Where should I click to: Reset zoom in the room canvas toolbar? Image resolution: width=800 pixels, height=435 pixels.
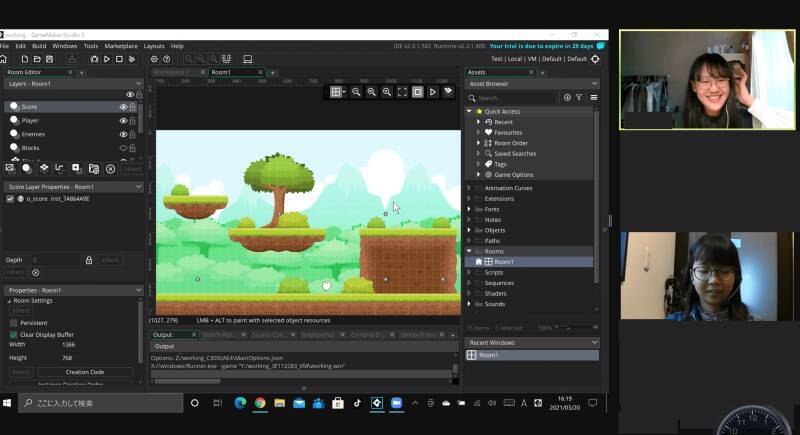coord(371,92)
